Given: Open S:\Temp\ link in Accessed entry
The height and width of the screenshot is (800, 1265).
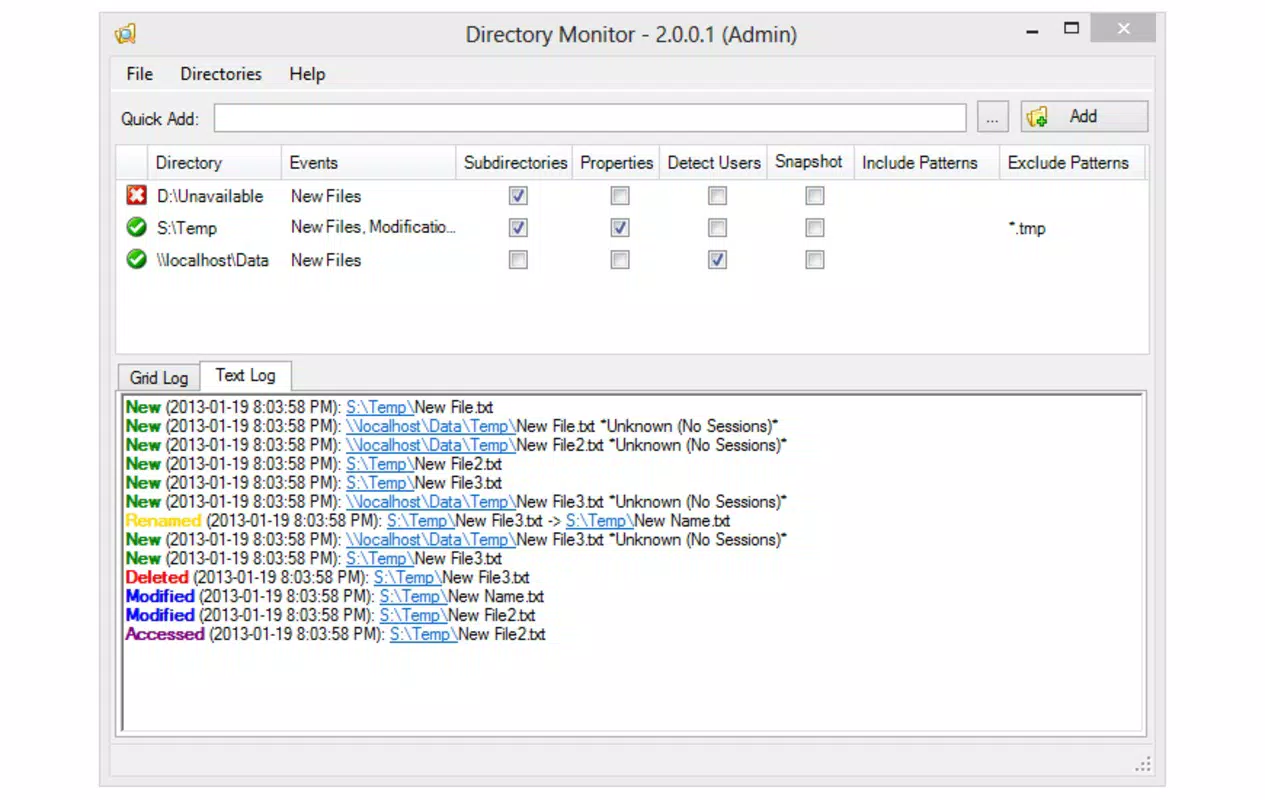Looking at the screenshot, I should pyautogui.click(x=424, y=635).
